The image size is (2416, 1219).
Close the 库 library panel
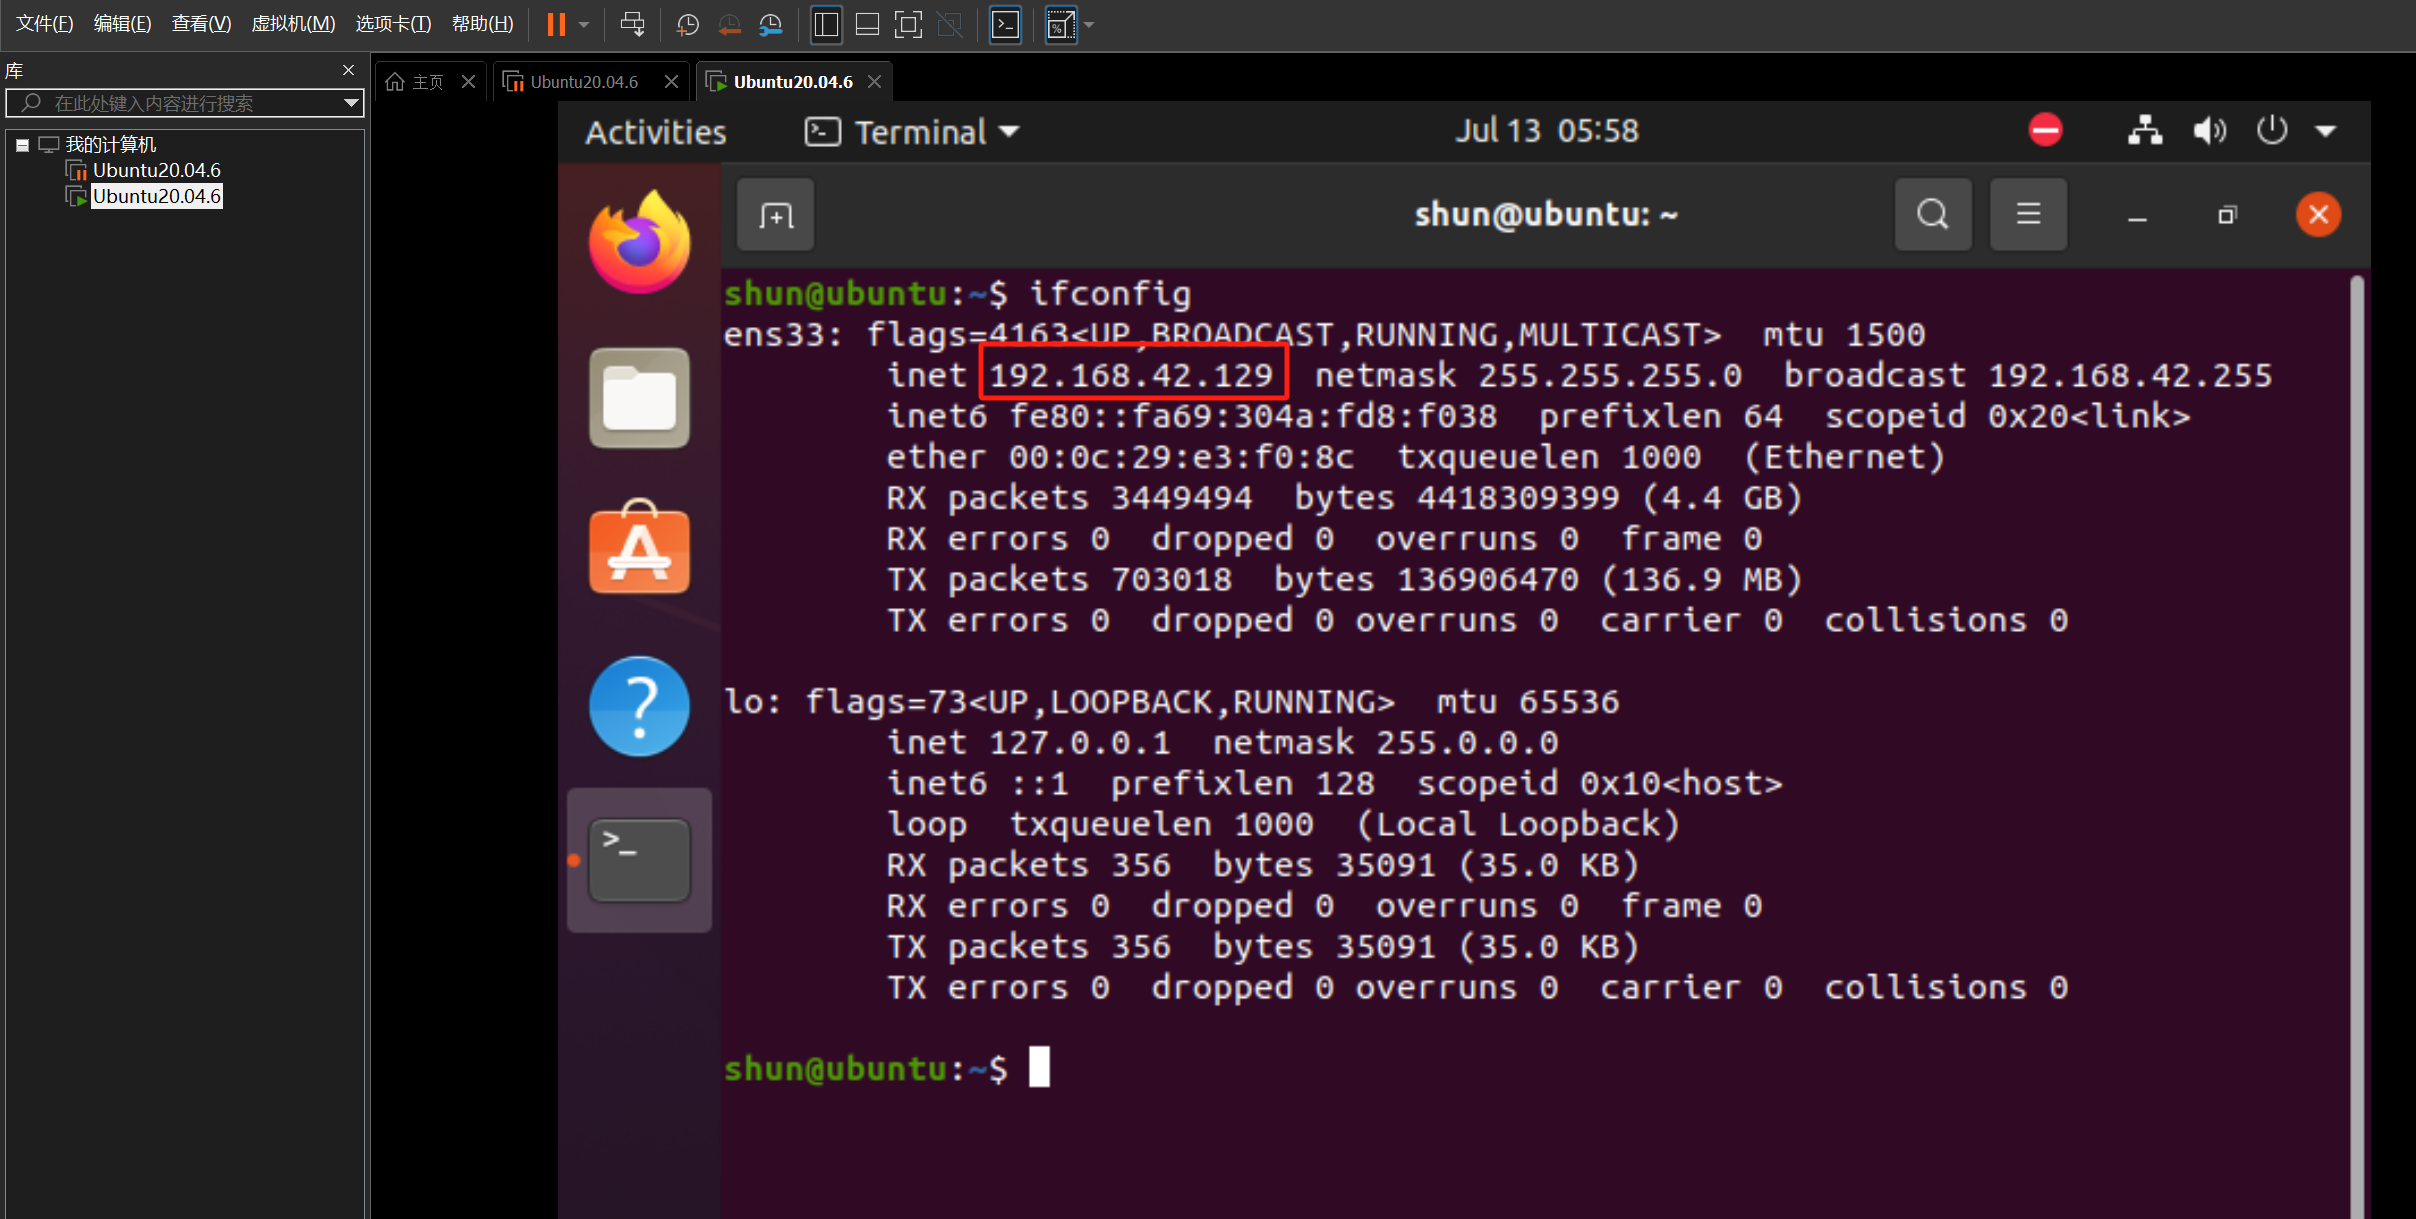[x=348, y=70]
